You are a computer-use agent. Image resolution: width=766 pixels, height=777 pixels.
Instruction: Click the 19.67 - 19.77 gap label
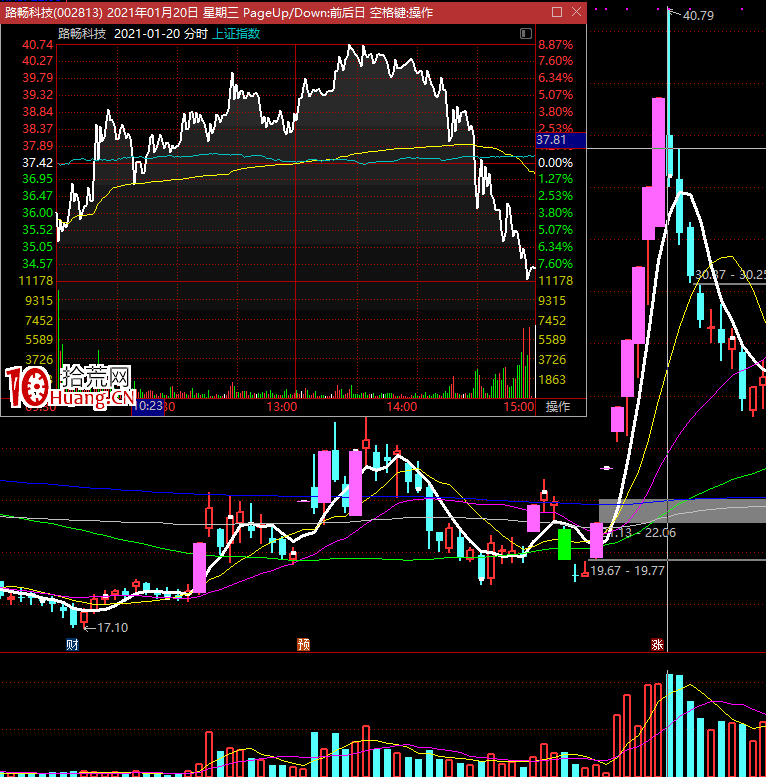click(x=627, y=570)
